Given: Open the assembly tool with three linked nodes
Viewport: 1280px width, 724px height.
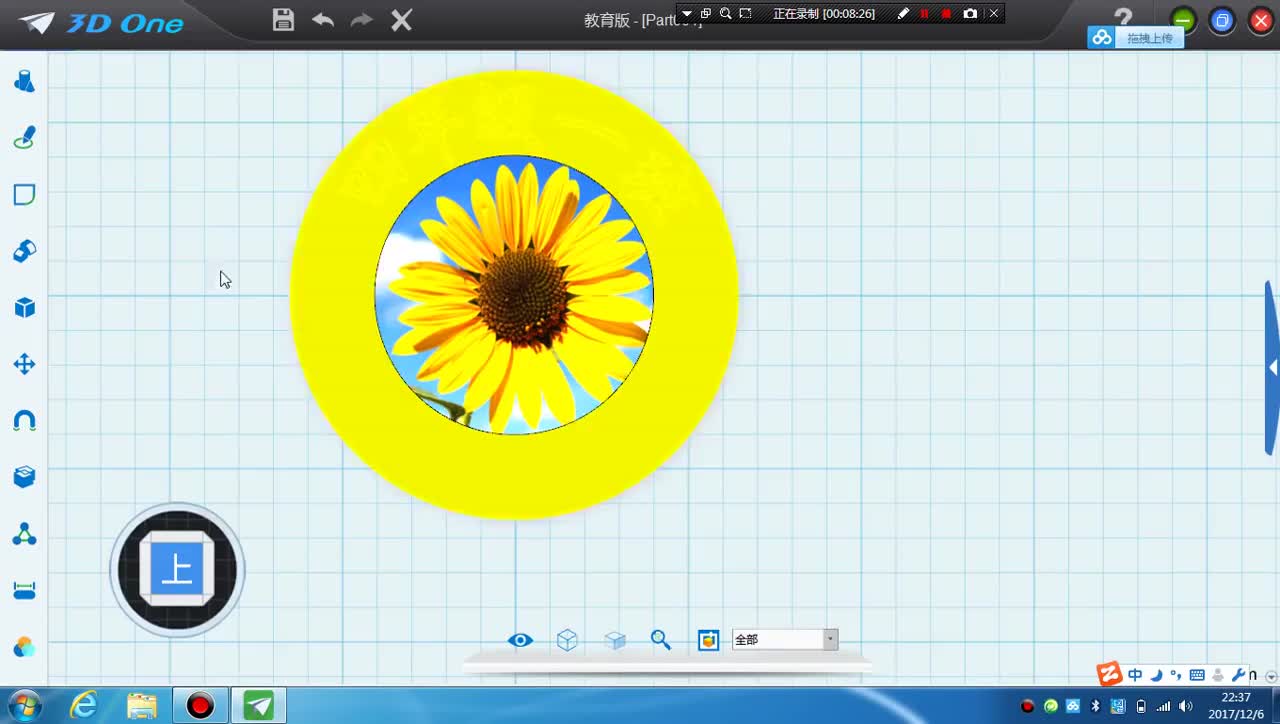Looking at the screenshot, I should pyautogui.click(x=24, y=534).
